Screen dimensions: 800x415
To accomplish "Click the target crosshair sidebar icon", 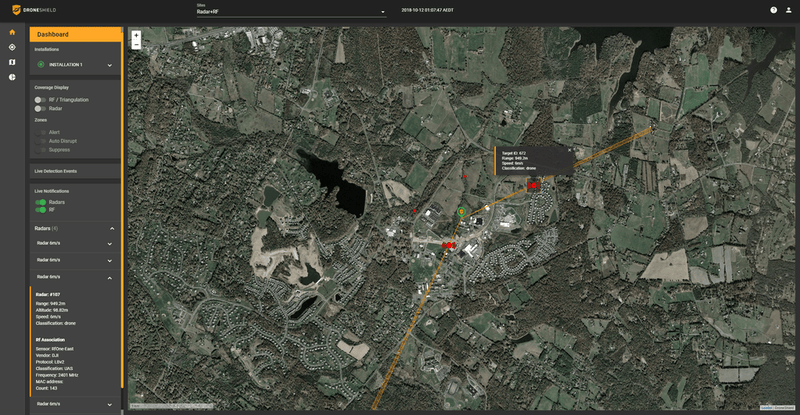I will tap(12, 47).
